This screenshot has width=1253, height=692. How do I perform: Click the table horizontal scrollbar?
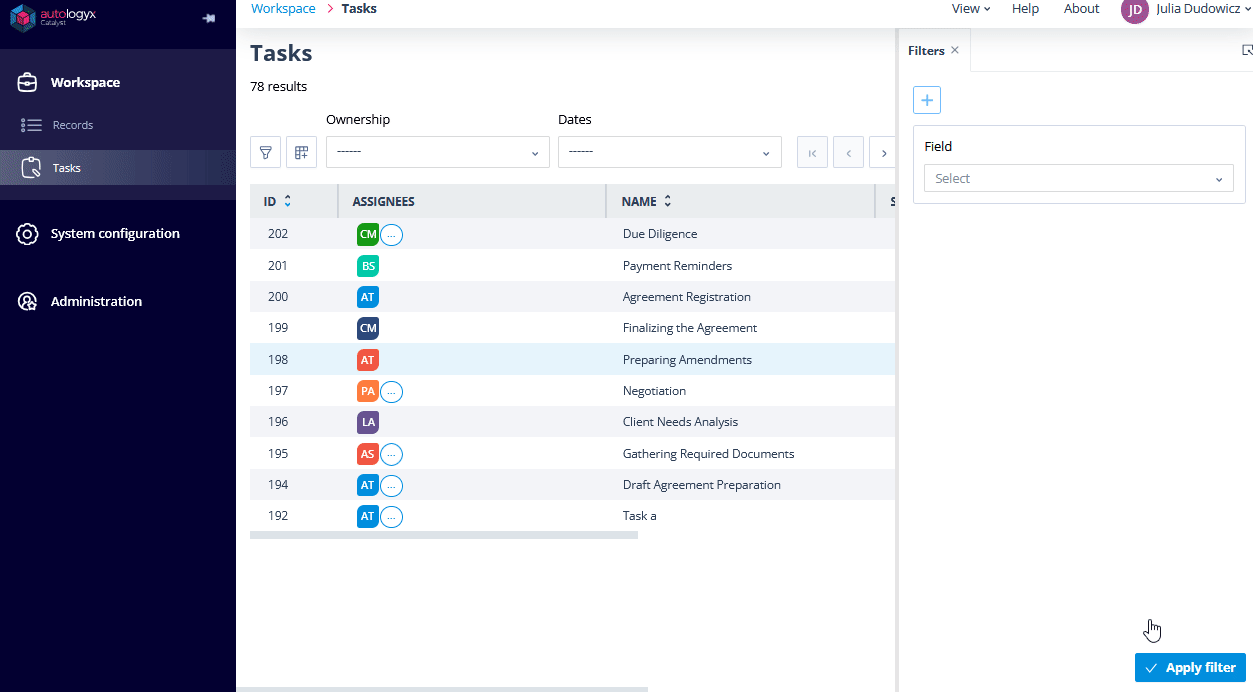444,535
